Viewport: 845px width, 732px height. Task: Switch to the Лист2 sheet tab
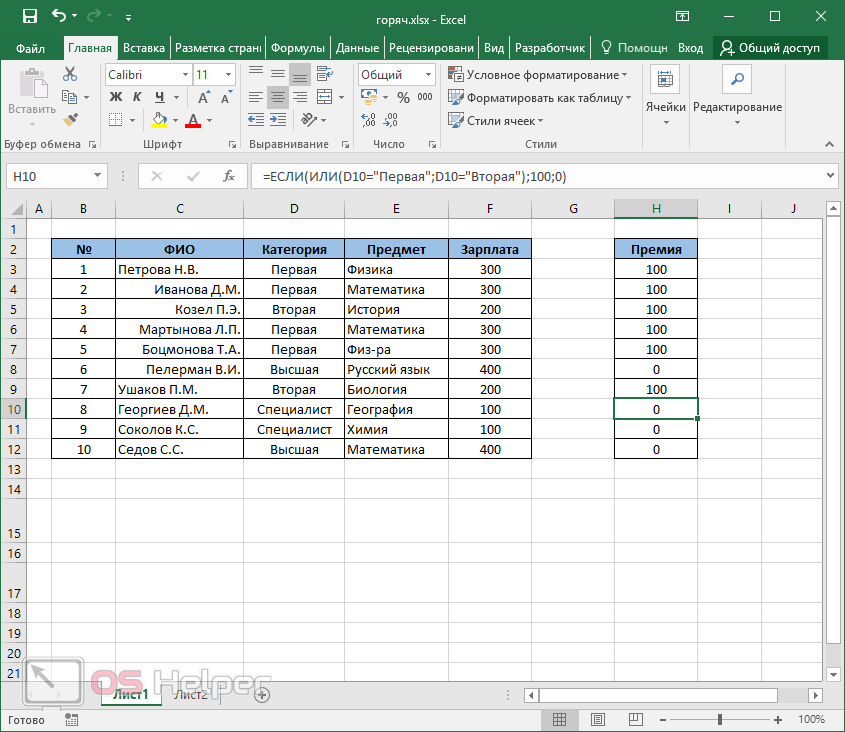[x=190, y=694]
